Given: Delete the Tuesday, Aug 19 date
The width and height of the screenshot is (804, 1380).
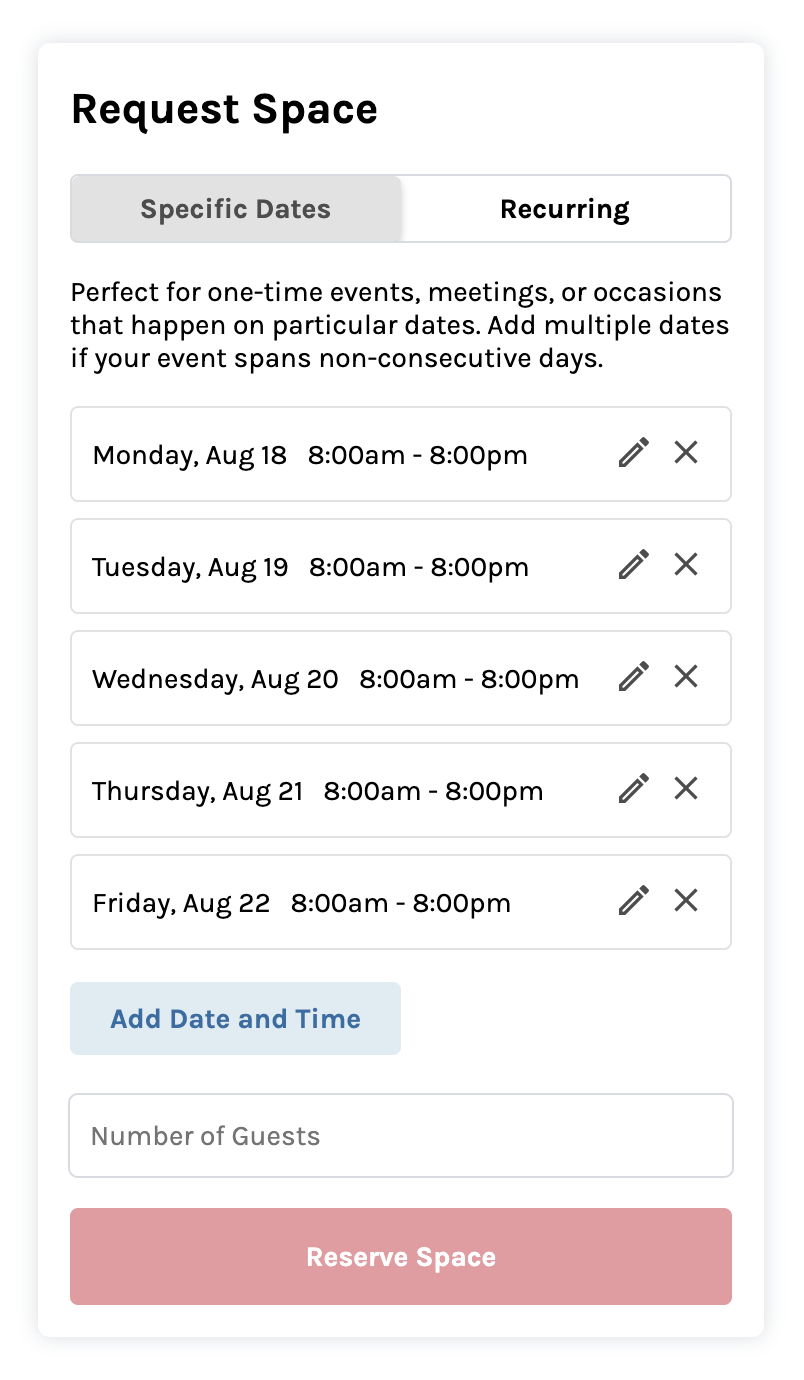Looking at the screenshot, I should tap(686, 565).
